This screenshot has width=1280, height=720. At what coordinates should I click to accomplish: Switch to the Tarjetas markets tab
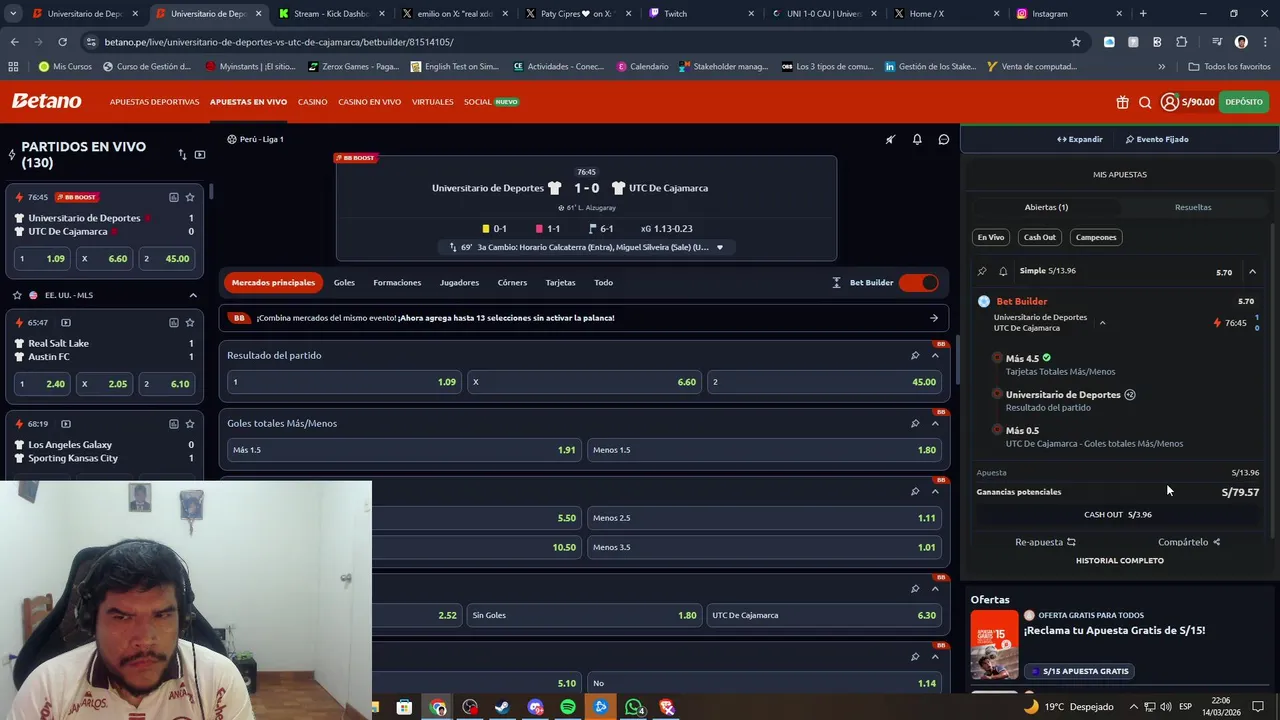560,283
